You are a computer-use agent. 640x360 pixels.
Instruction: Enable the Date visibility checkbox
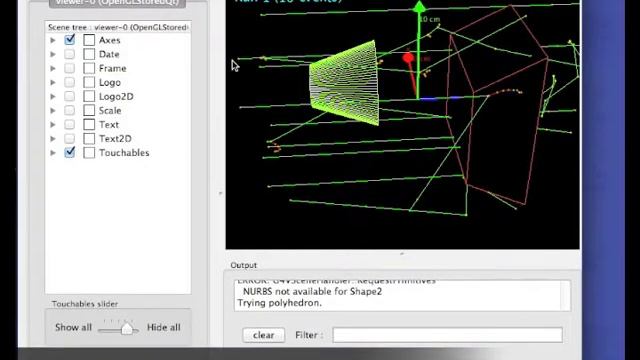pos(70,54)
